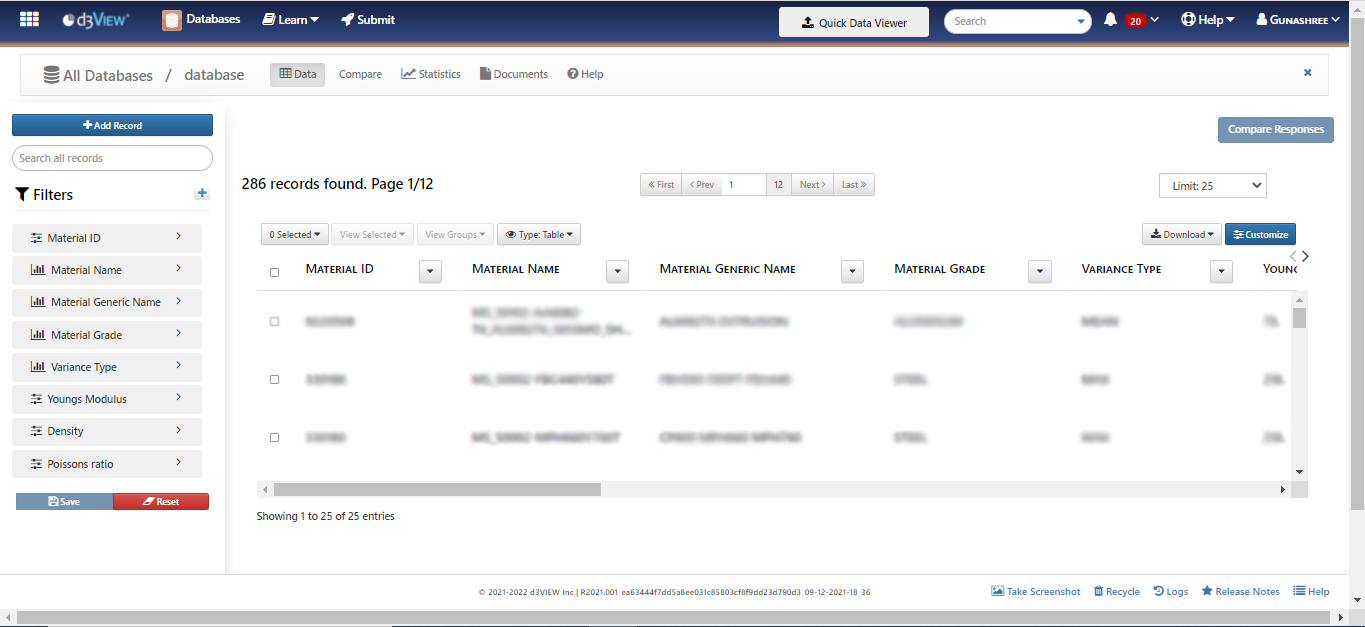Open the Recycle bin in footer
This screenshot has width=1365, height=627.
tap(1115, 591)
